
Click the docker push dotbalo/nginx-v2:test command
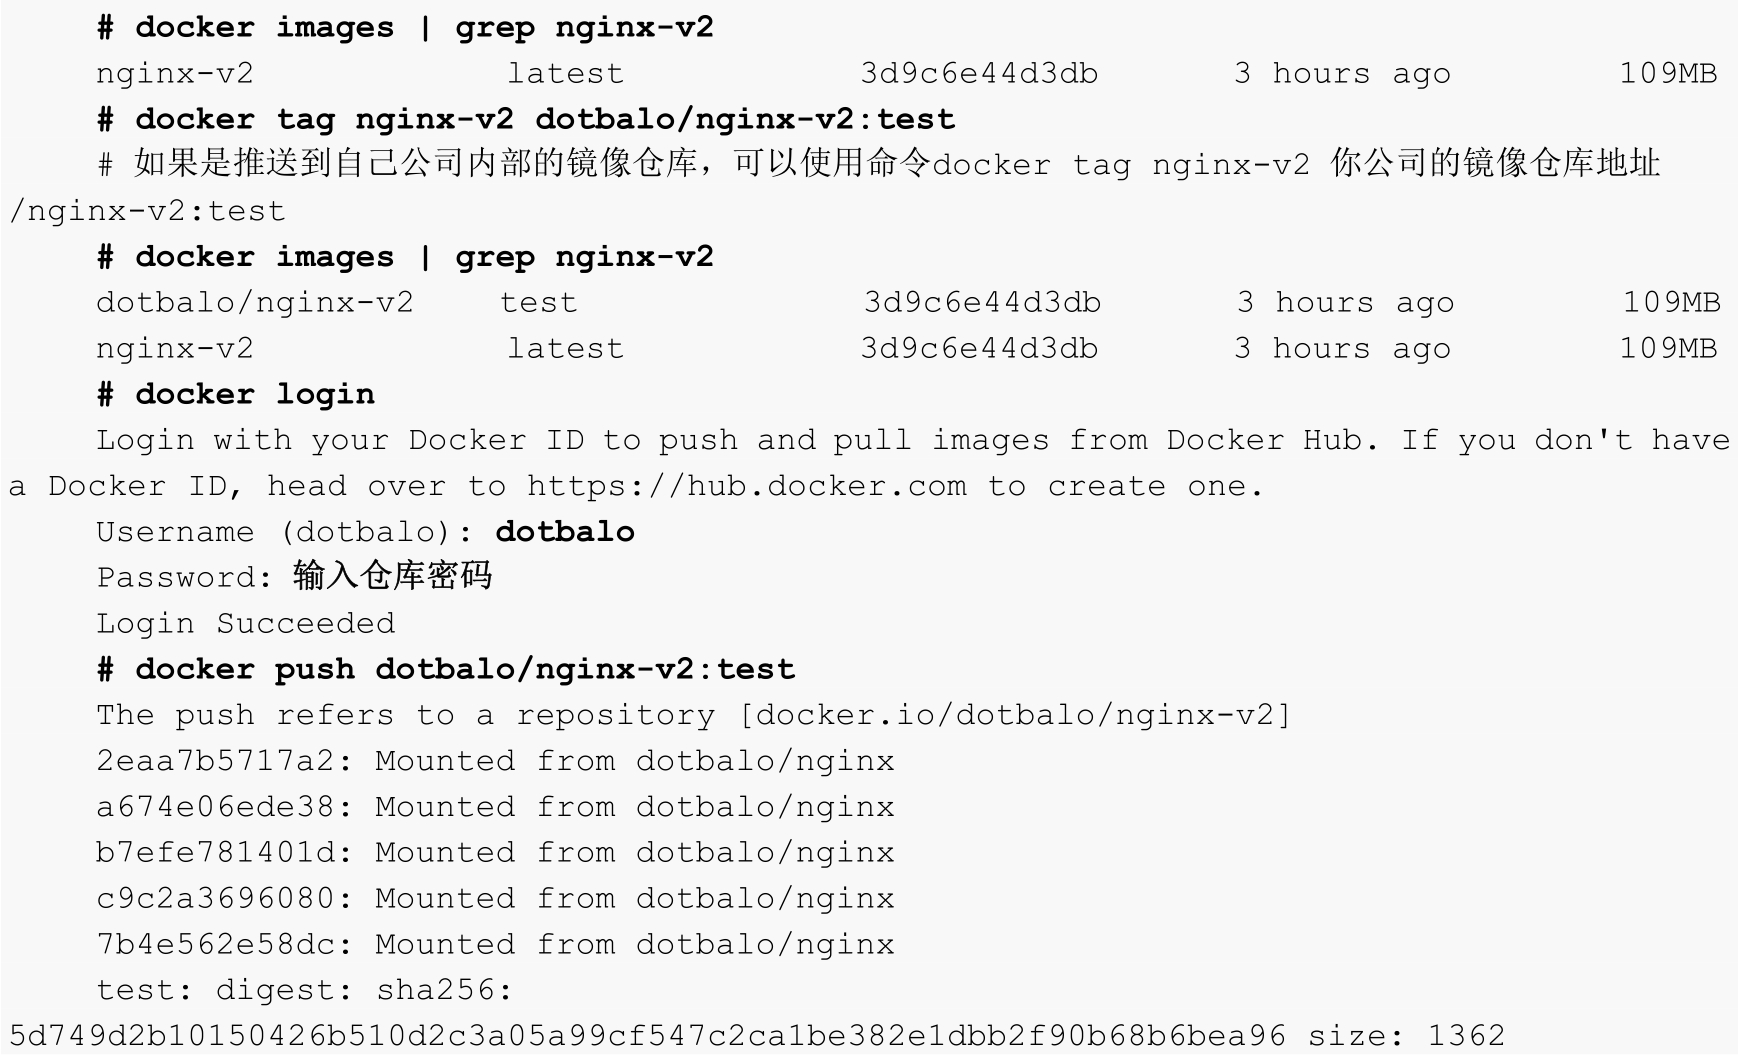click(x=446, y=669)
